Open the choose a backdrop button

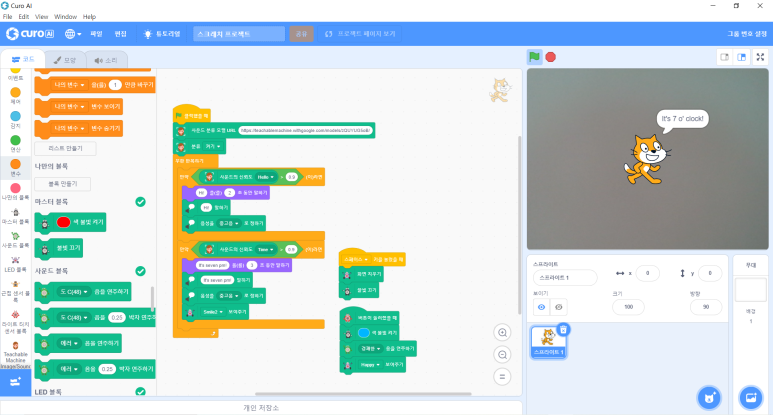click(751, 397)
